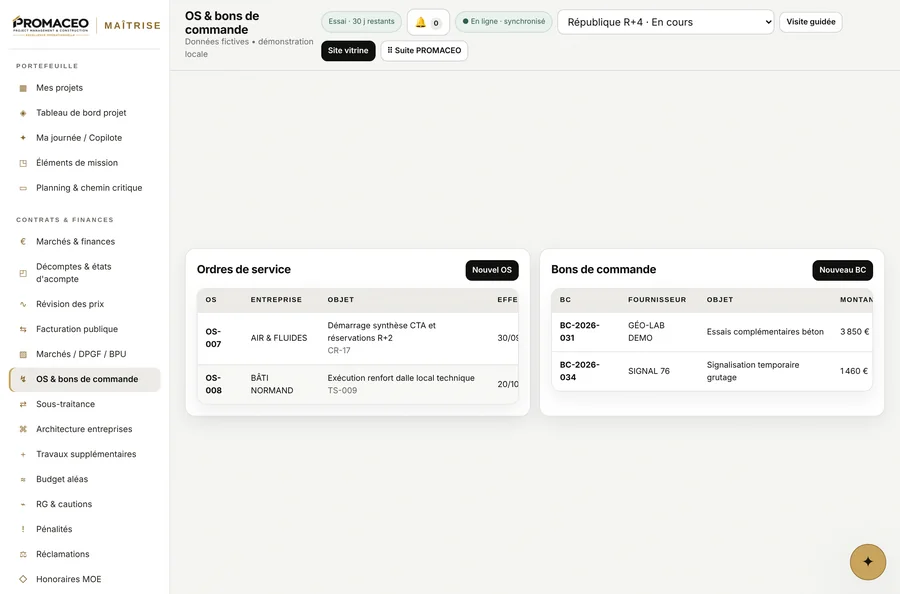Open Réclamations in the sidebar
Screen dimensions: 900x594
tap(84, 554)
